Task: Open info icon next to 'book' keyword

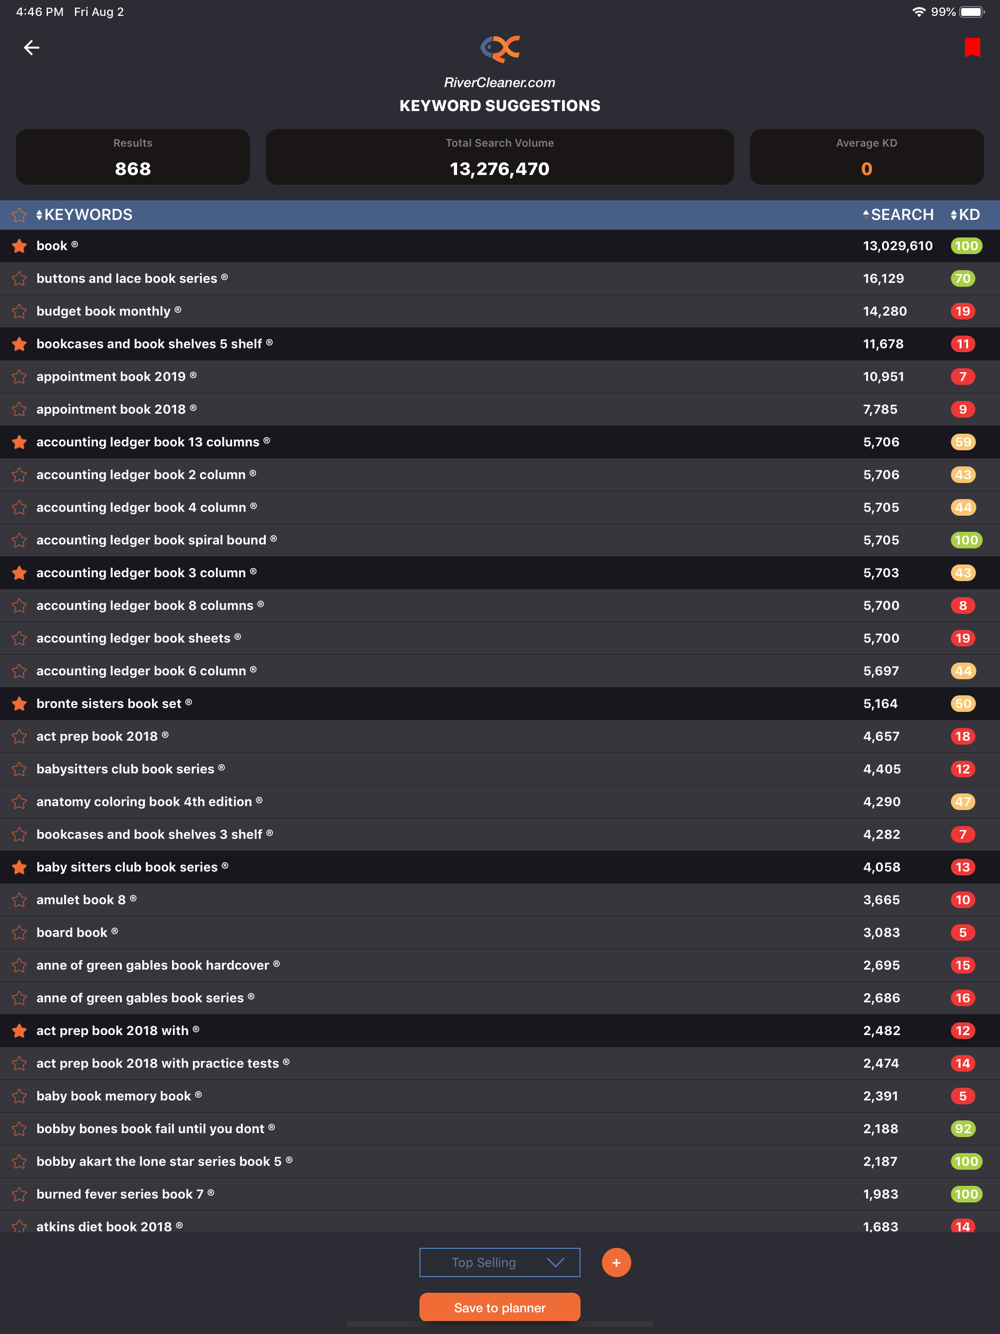Action: (75, 245)
